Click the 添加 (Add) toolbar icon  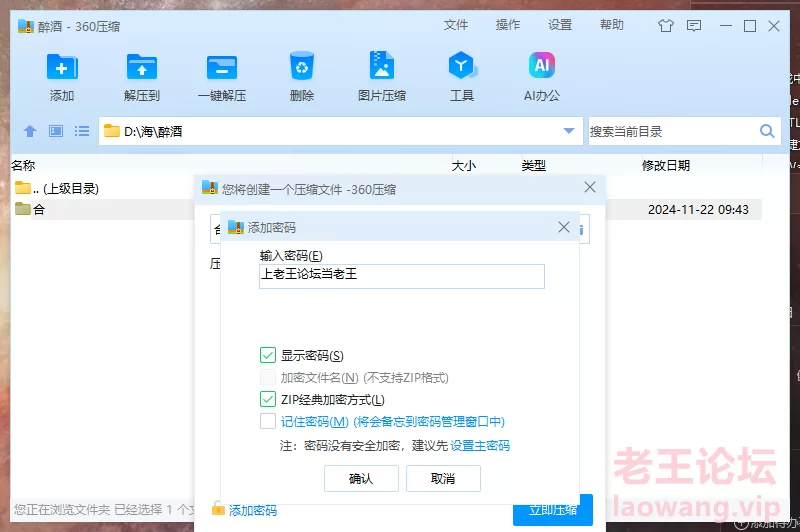click(62, 68)
